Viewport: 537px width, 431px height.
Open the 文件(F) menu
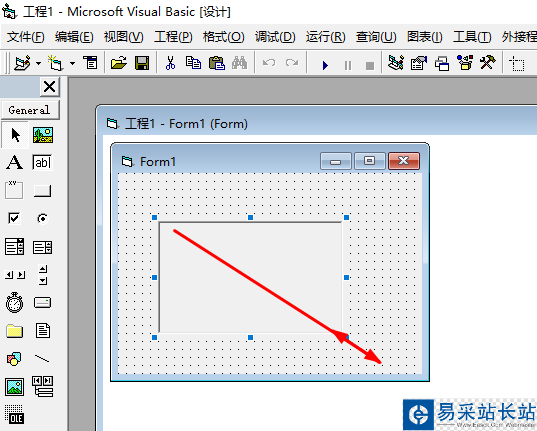click(x=26, y=37)
